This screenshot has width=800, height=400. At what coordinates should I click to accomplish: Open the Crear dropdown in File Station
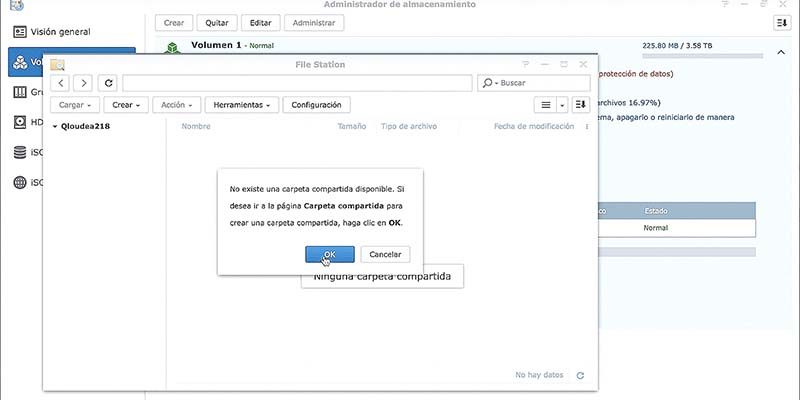[x=126, y=105]
